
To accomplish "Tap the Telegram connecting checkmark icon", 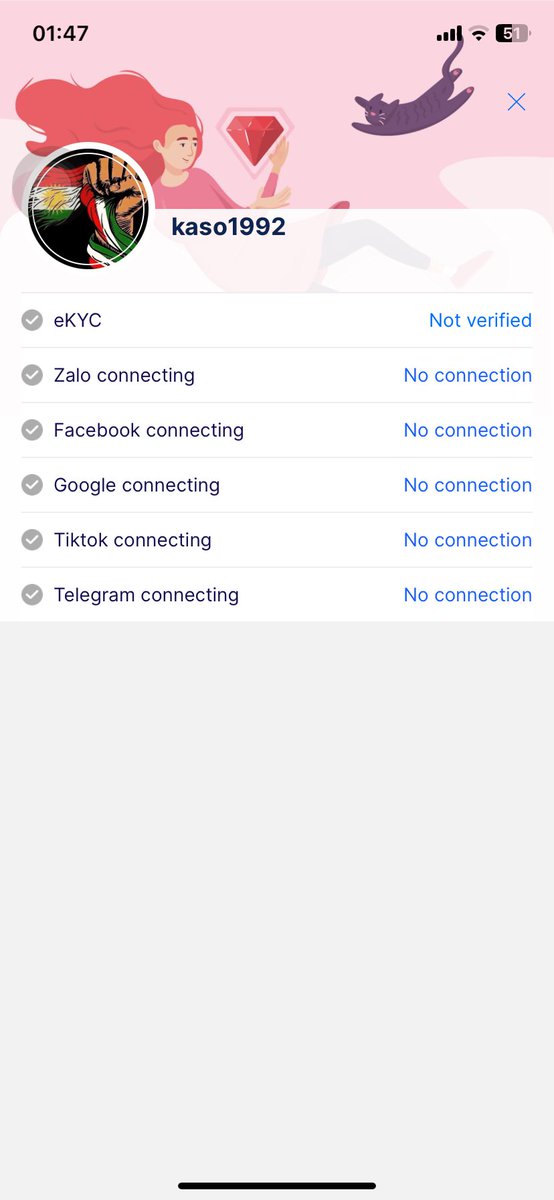I will [33, 595].
